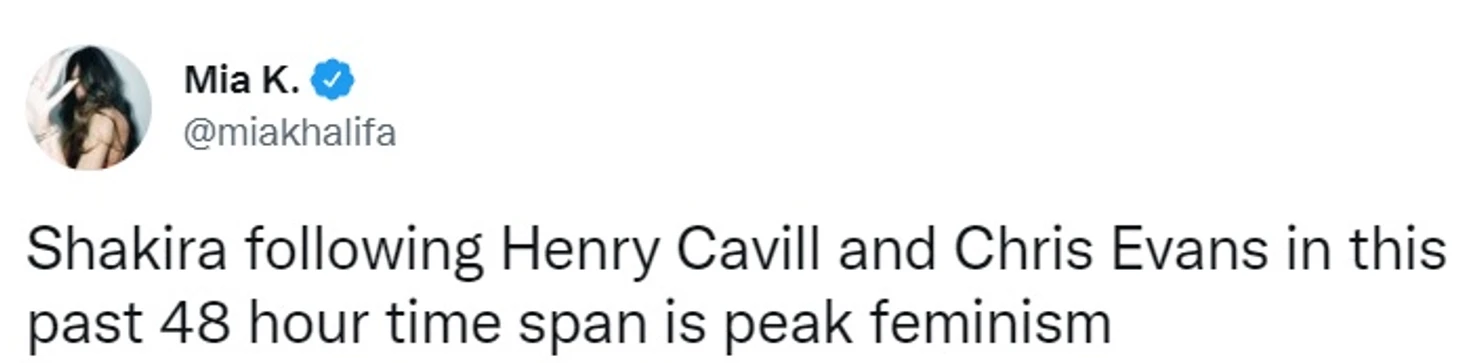The height and width of the screenshot is (363, 1460).
Task: Open Mia K.'s profile picture
Action: pyautogui.click(x=89, y=107)
